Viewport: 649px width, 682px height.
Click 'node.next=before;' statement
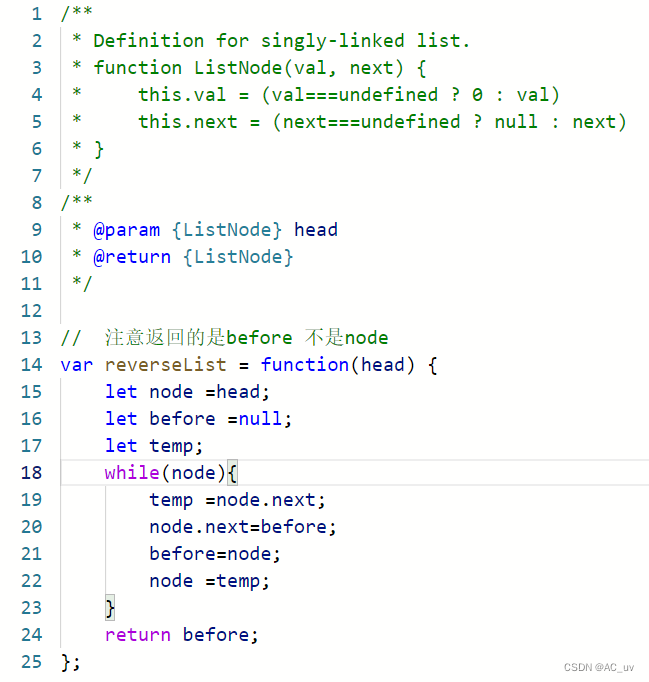[x=243, y=527]
